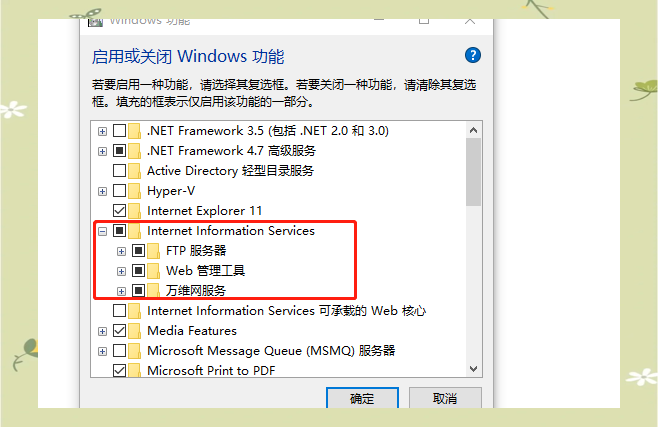658x427 pixels.
Task: Enable the Hyper-V checkbox
Action: 120,191
